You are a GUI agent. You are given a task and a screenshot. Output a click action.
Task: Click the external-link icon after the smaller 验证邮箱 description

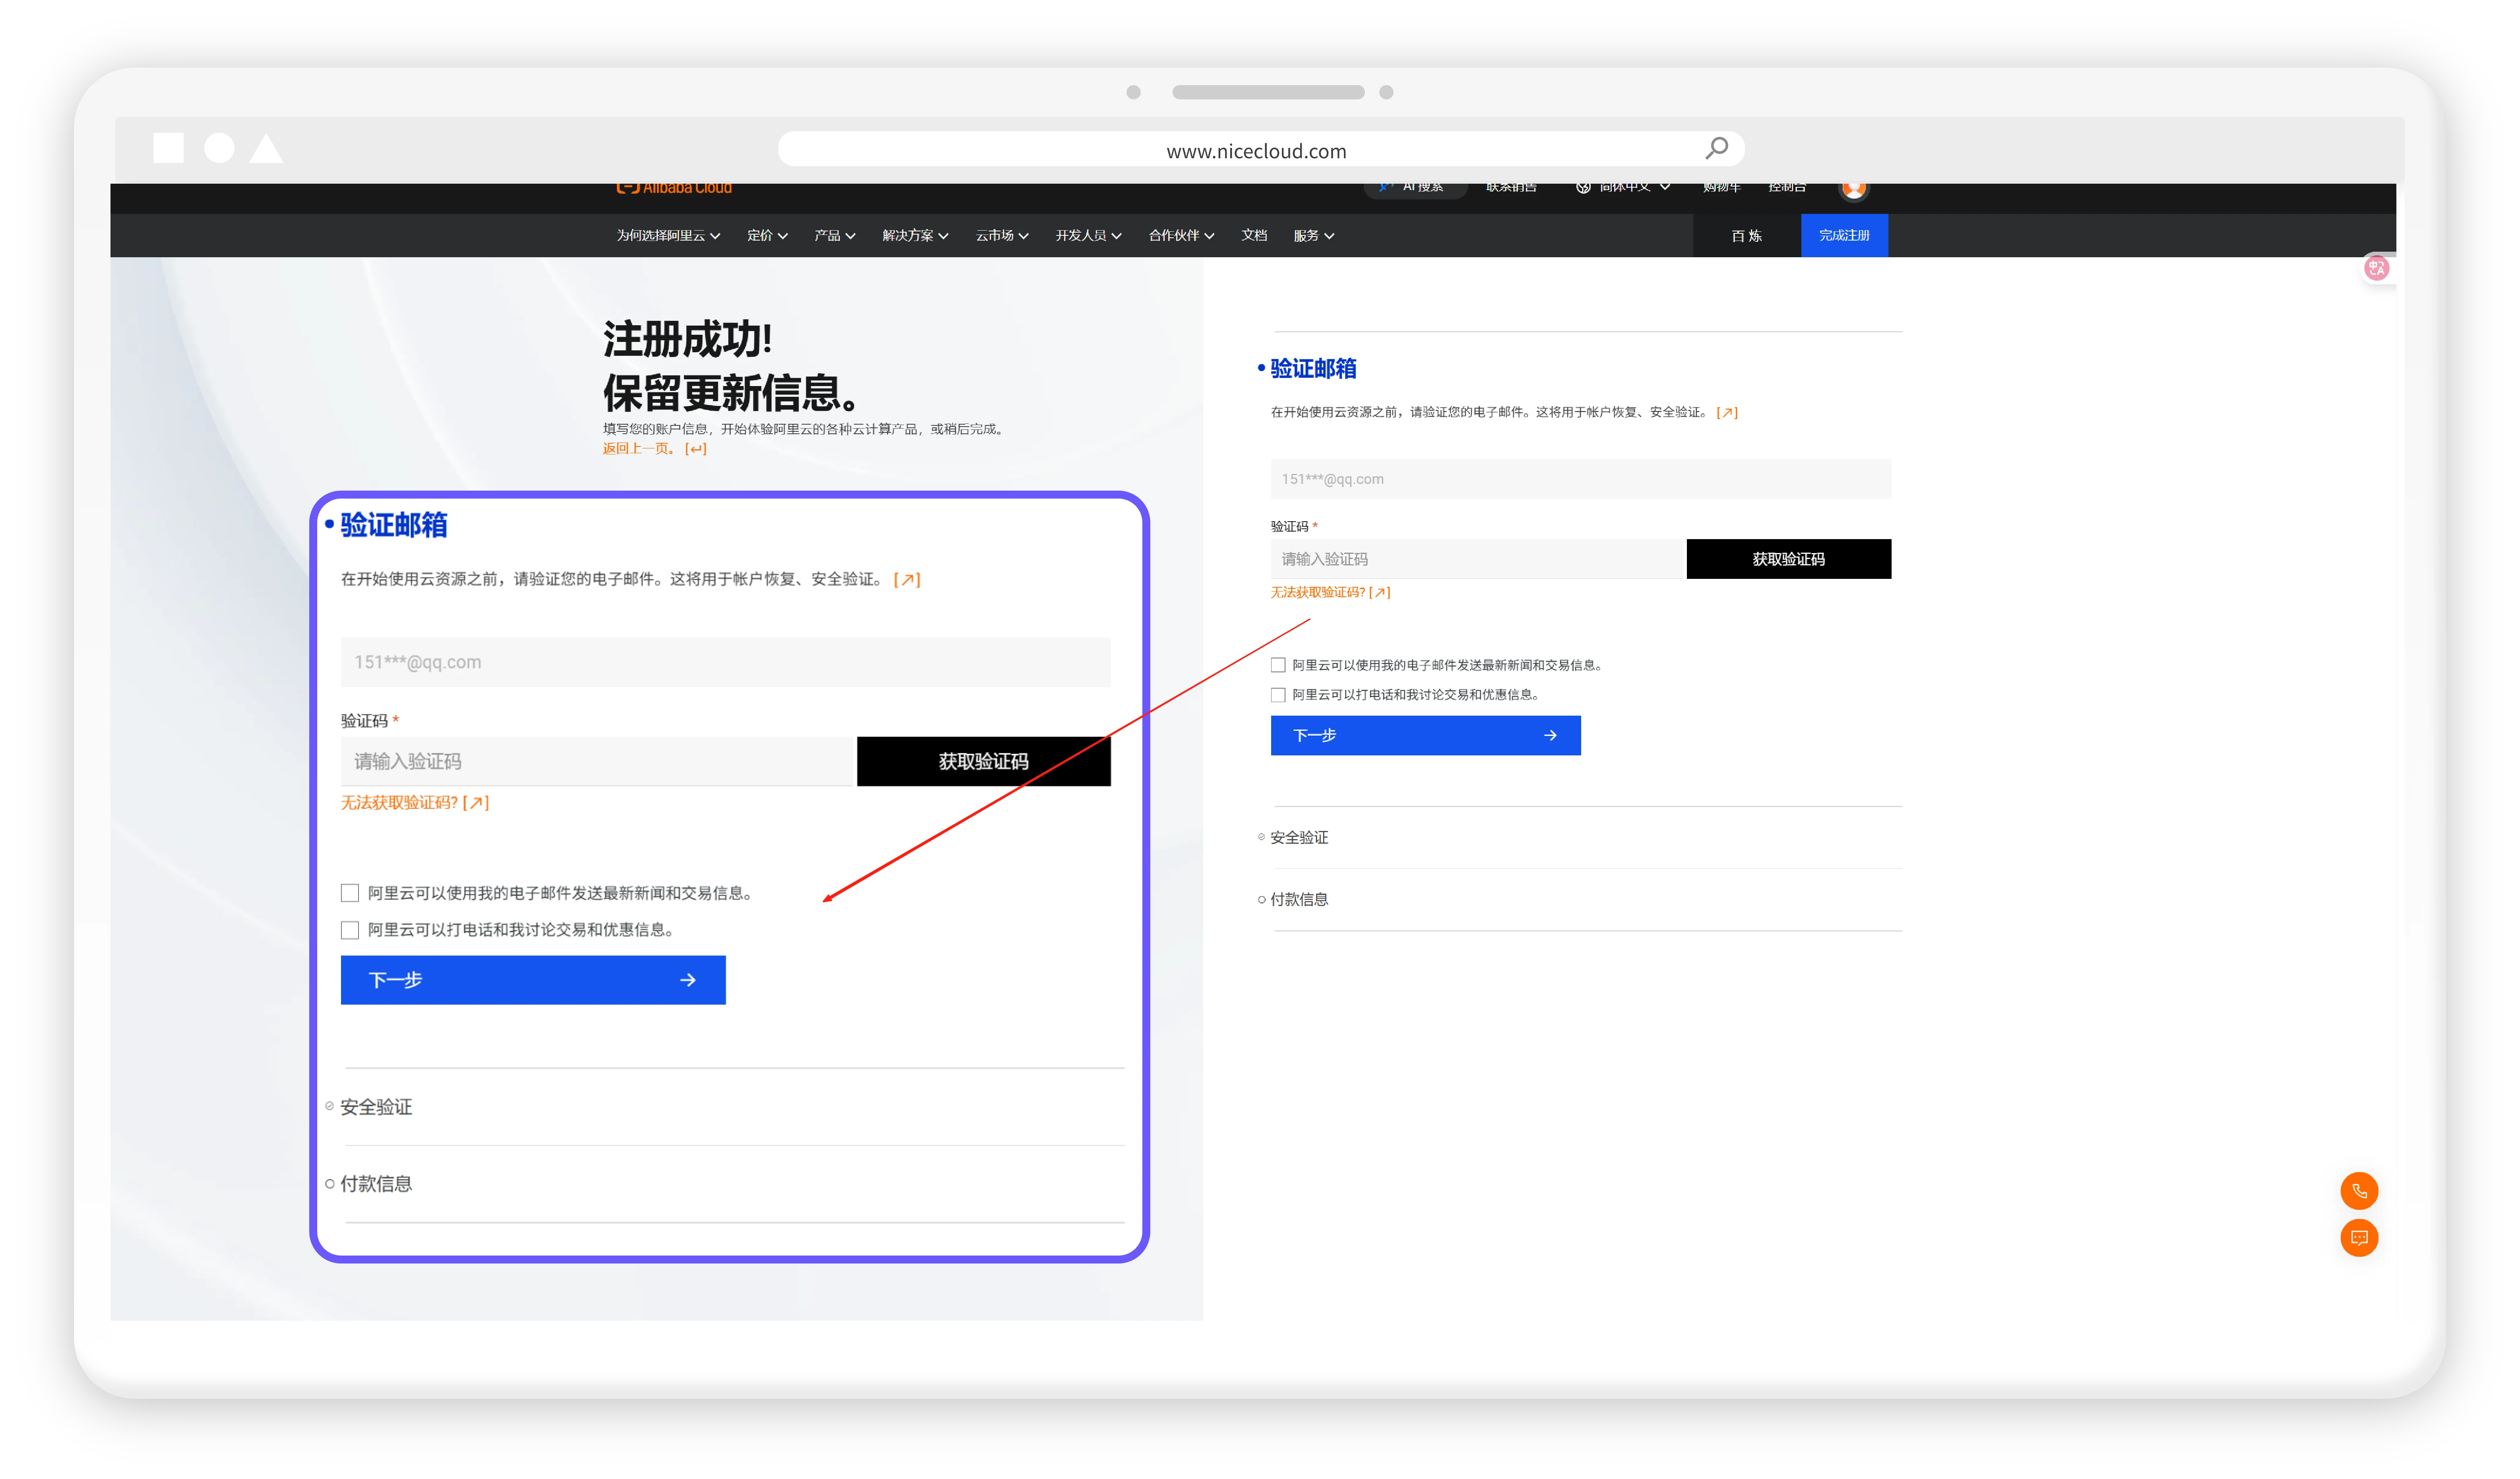pyautogui.click(x=1727, y=412)
